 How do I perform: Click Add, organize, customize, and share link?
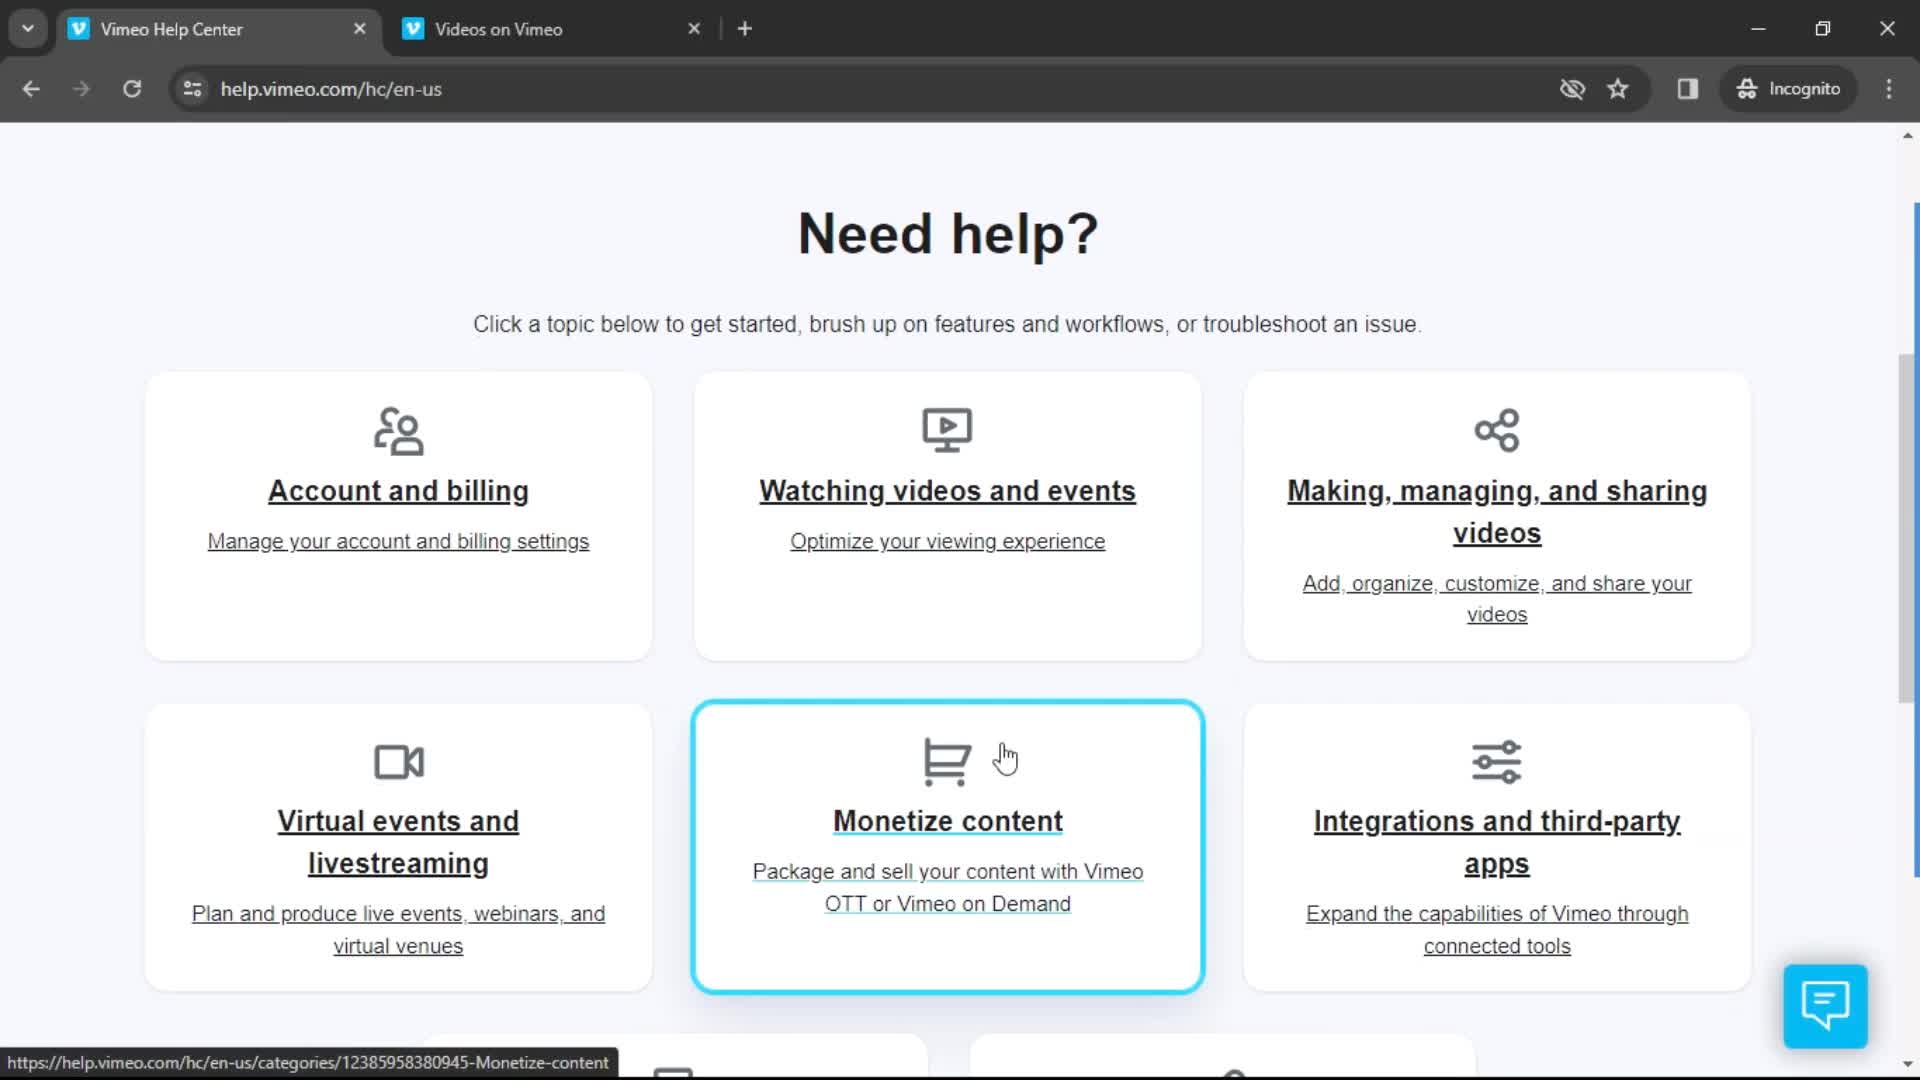tap(1497, 599)
